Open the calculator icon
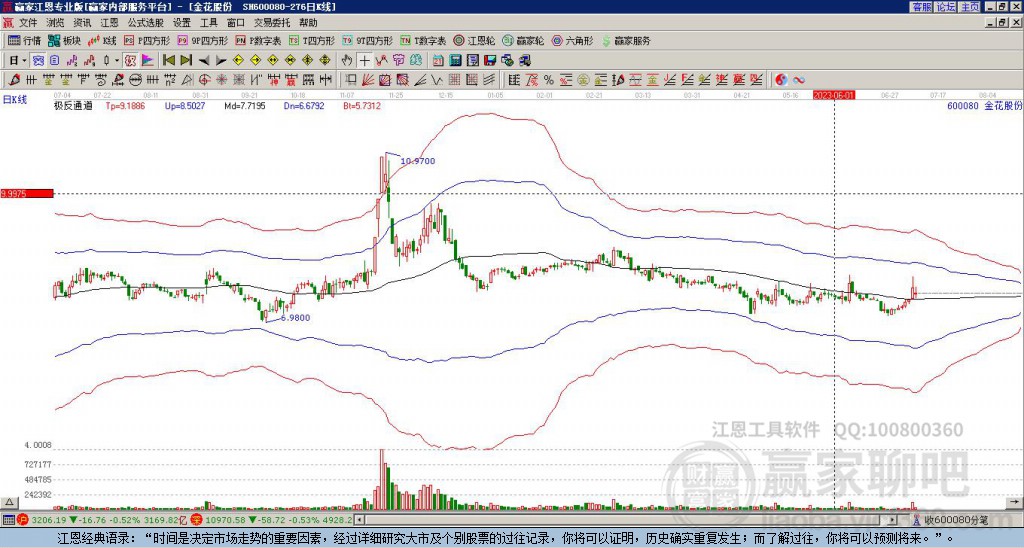The width and height of the screenshot is (1024, 548). [x=456, y=61]
